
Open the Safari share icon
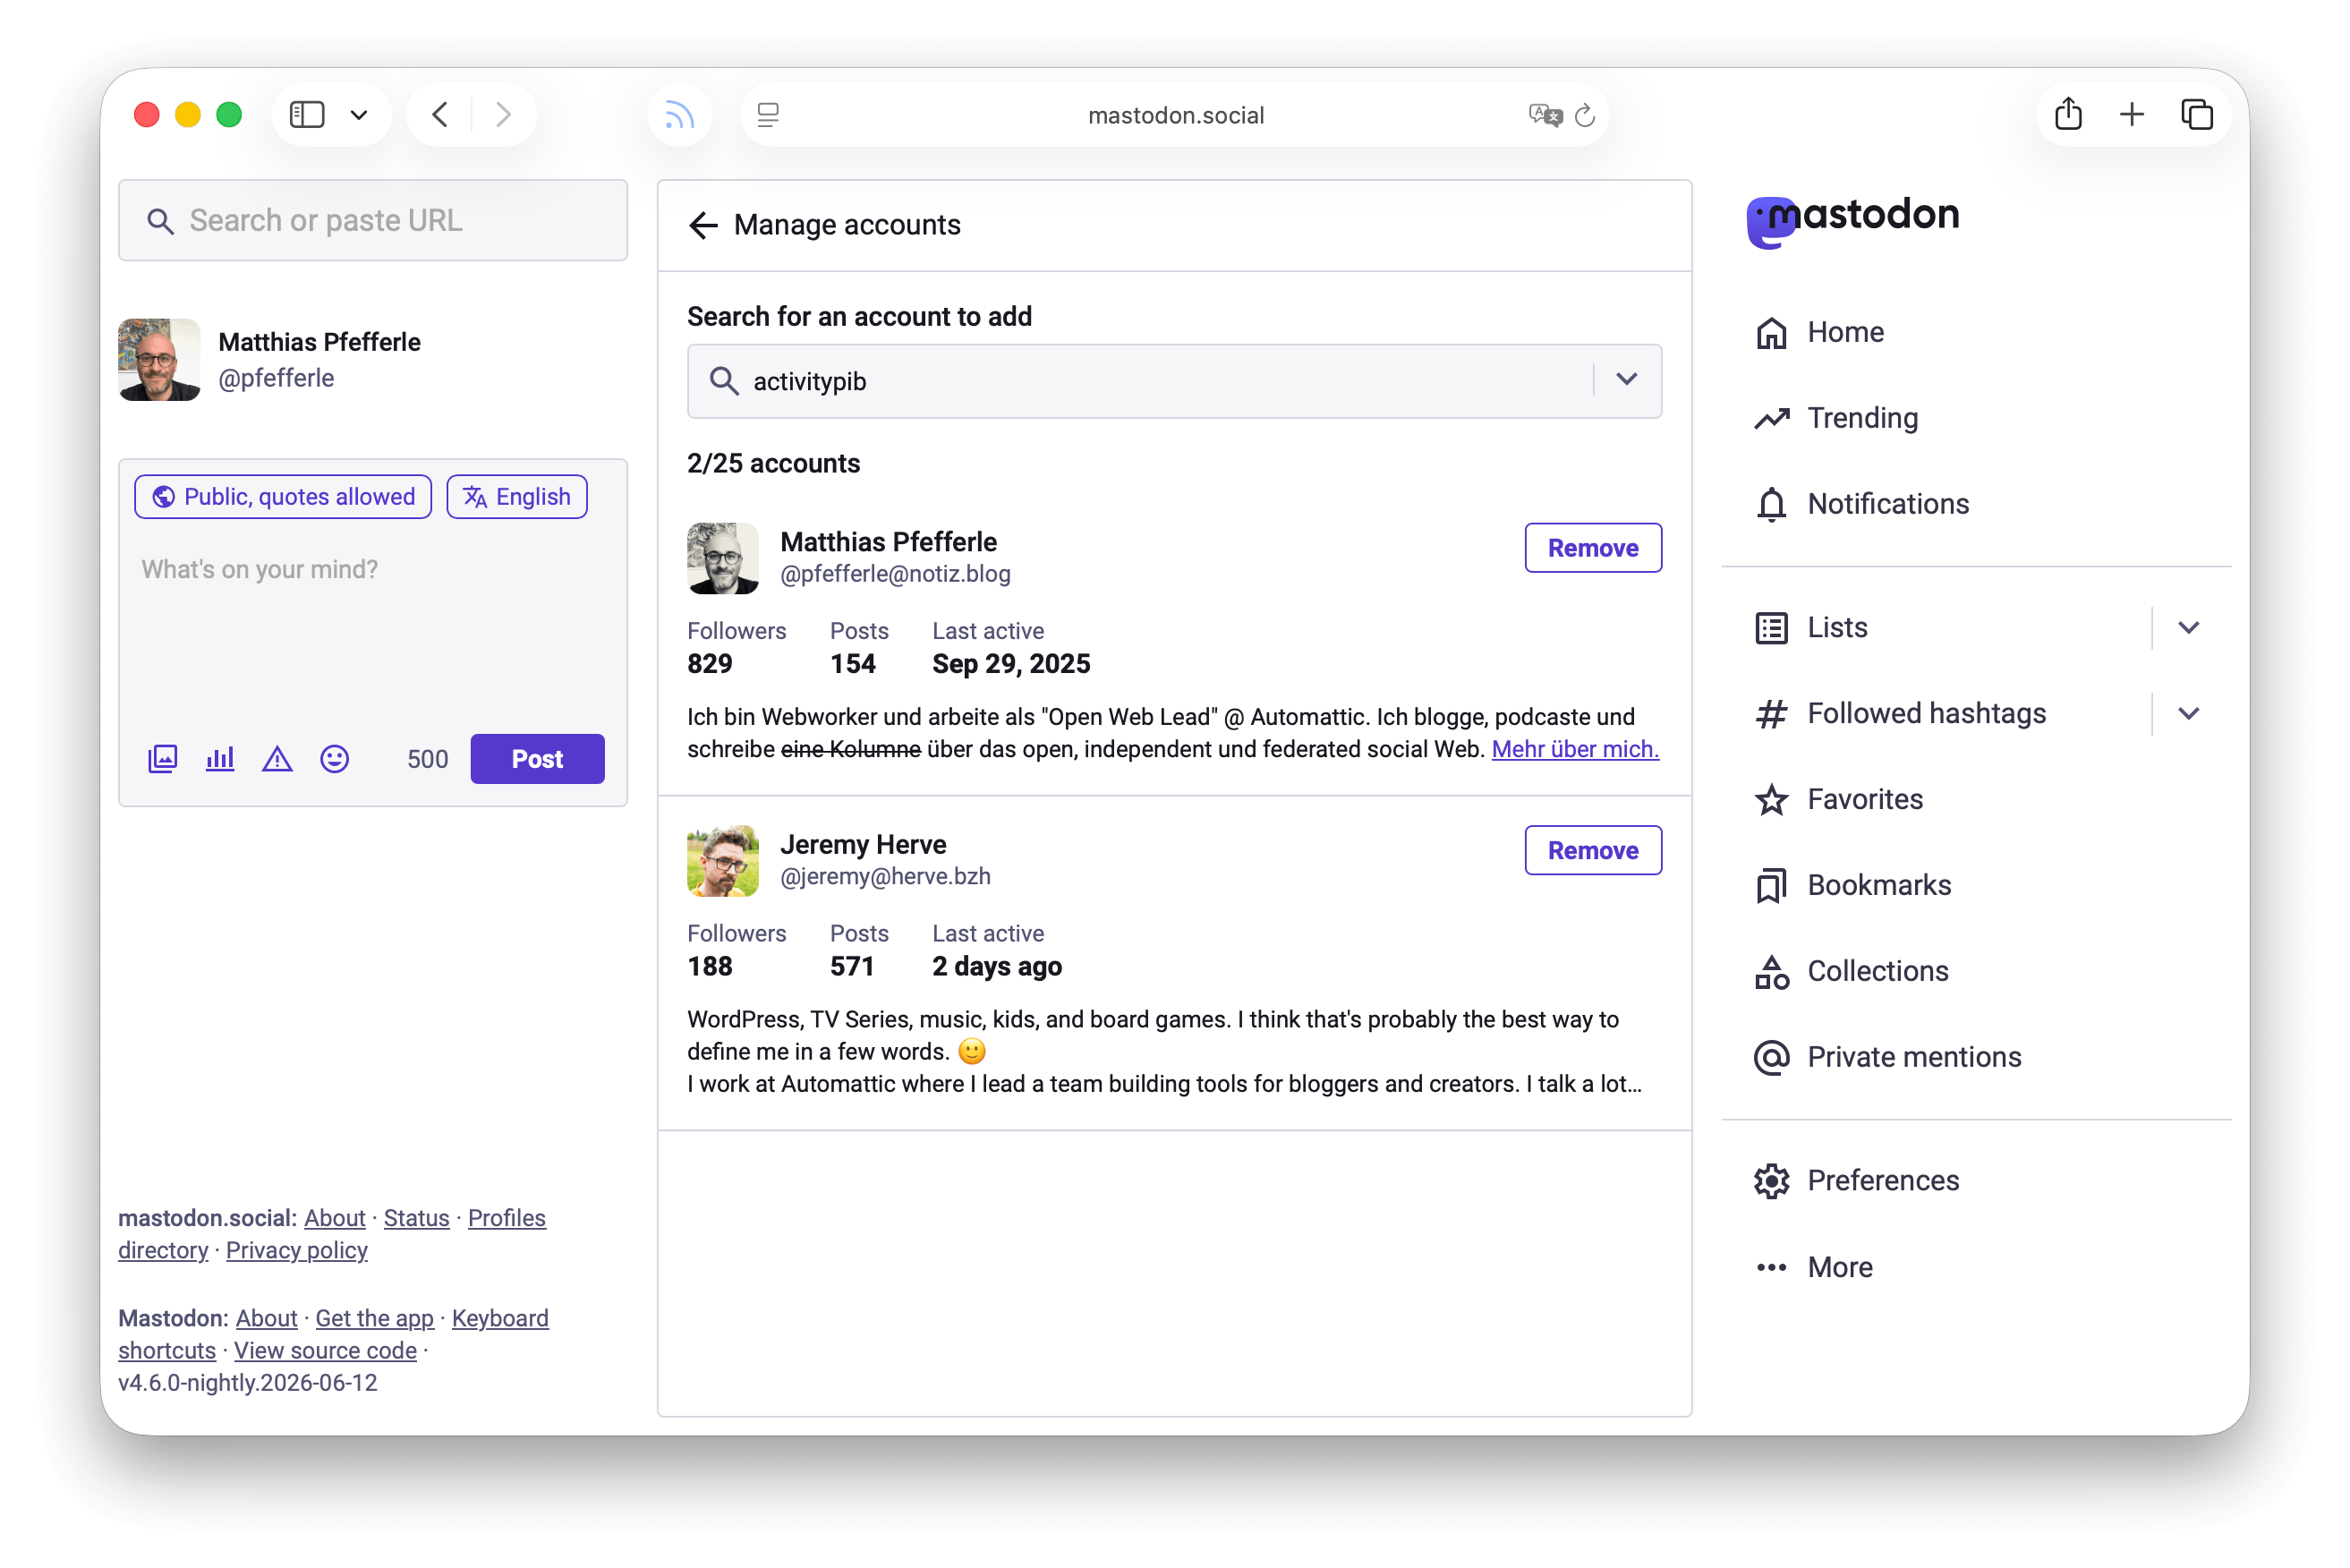2068,114
